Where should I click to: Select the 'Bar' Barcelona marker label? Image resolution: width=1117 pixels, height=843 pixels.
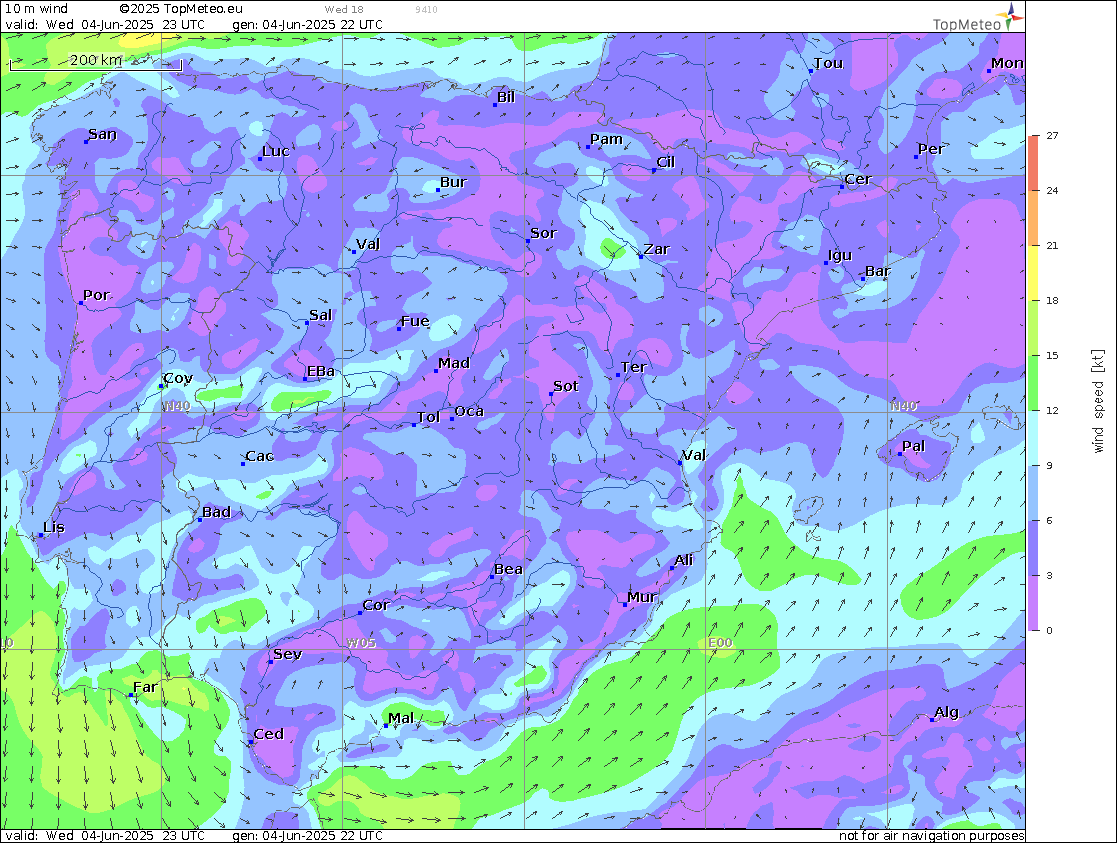point(877,271)
